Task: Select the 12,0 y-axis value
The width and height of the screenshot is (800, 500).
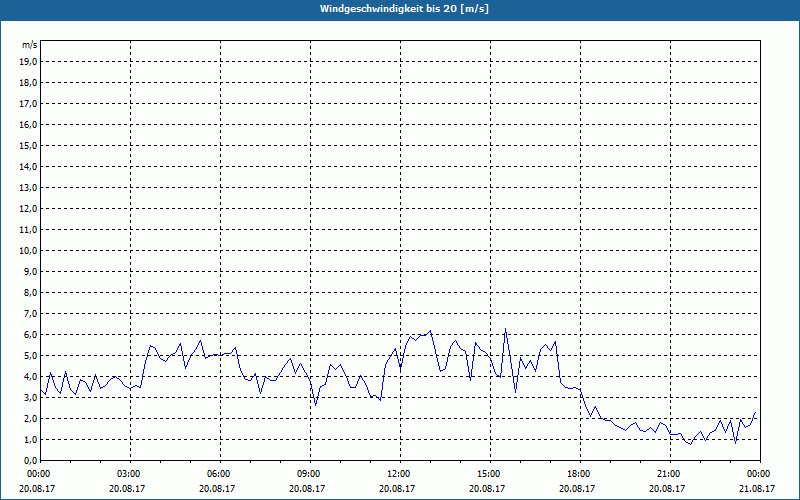Action: [28, 208]
